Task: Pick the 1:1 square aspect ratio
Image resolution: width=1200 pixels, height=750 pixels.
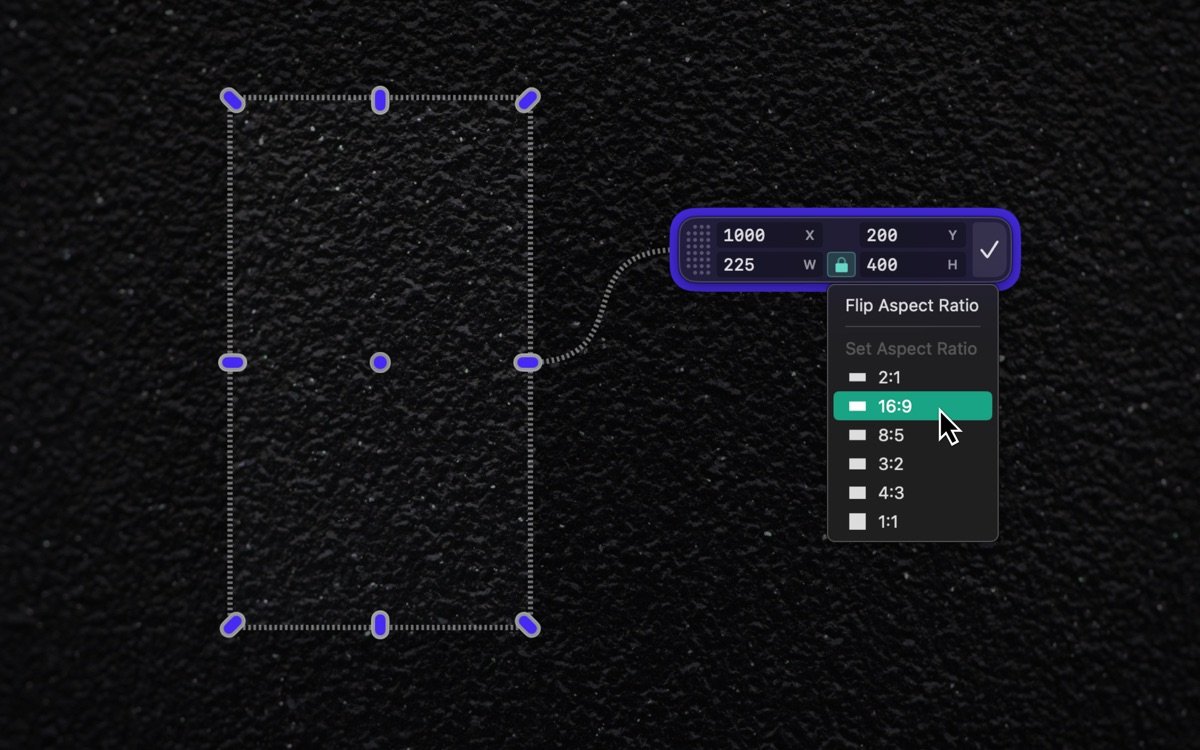Action: pyautogui.click(x=912, y=521)
